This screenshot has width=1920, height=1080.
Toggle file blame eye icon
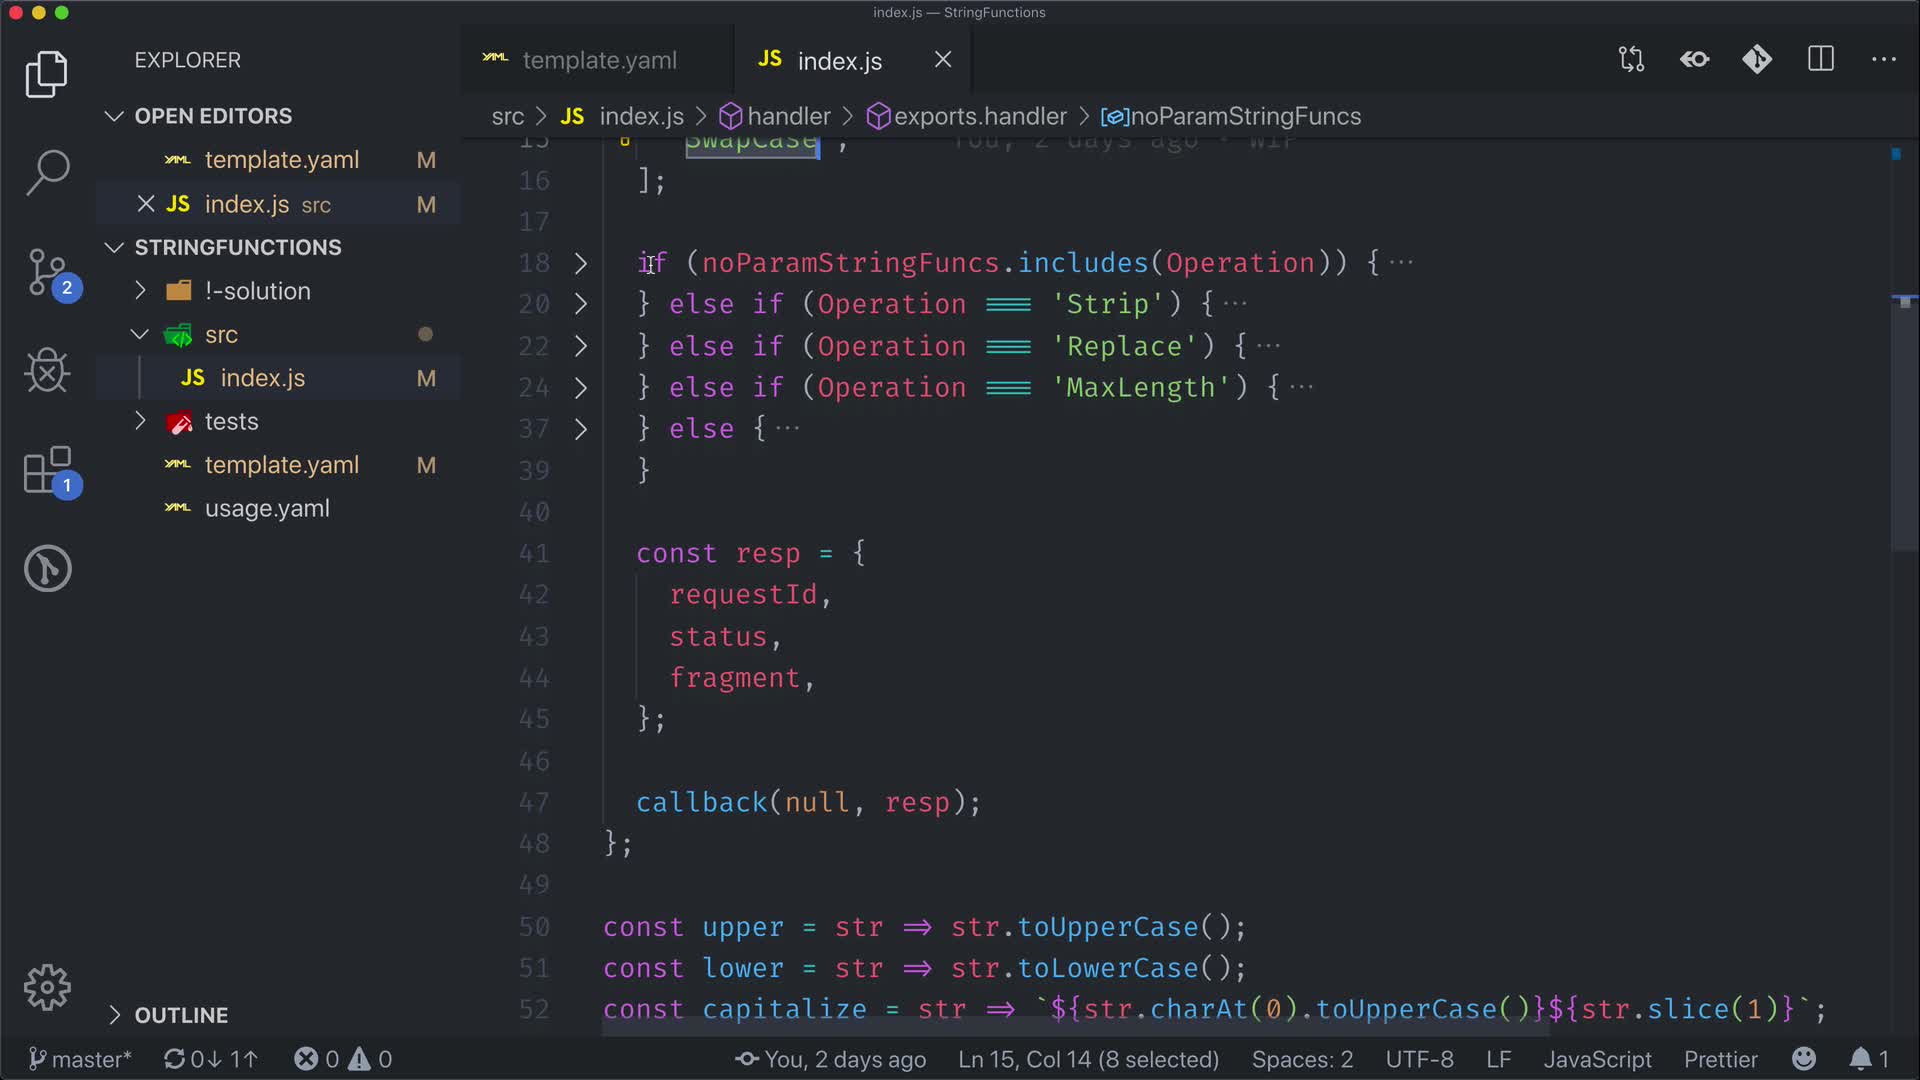pos(1695,60)
